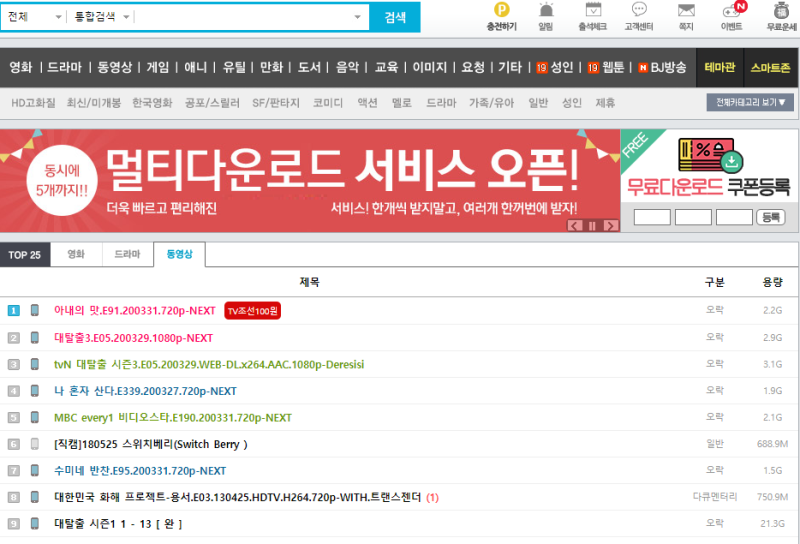Click the 다큐멘터리 category cell
800x544 pixels.
714,497
